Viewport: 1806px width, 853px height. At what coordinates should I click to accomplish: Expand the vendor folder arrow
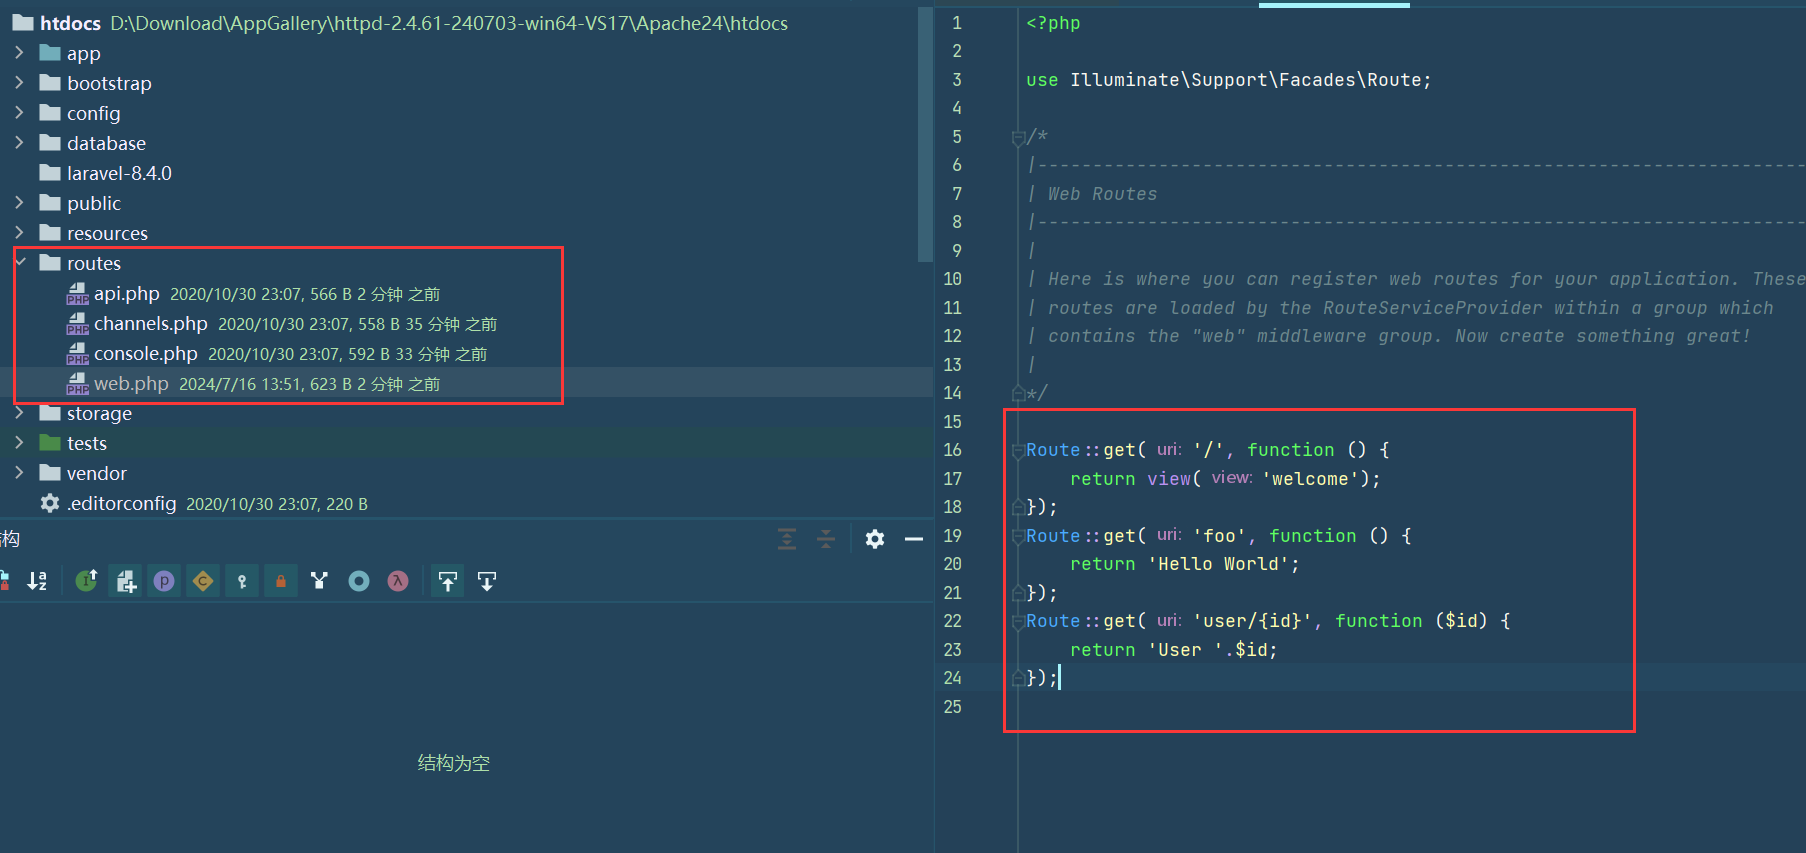[x=19, y=472]
